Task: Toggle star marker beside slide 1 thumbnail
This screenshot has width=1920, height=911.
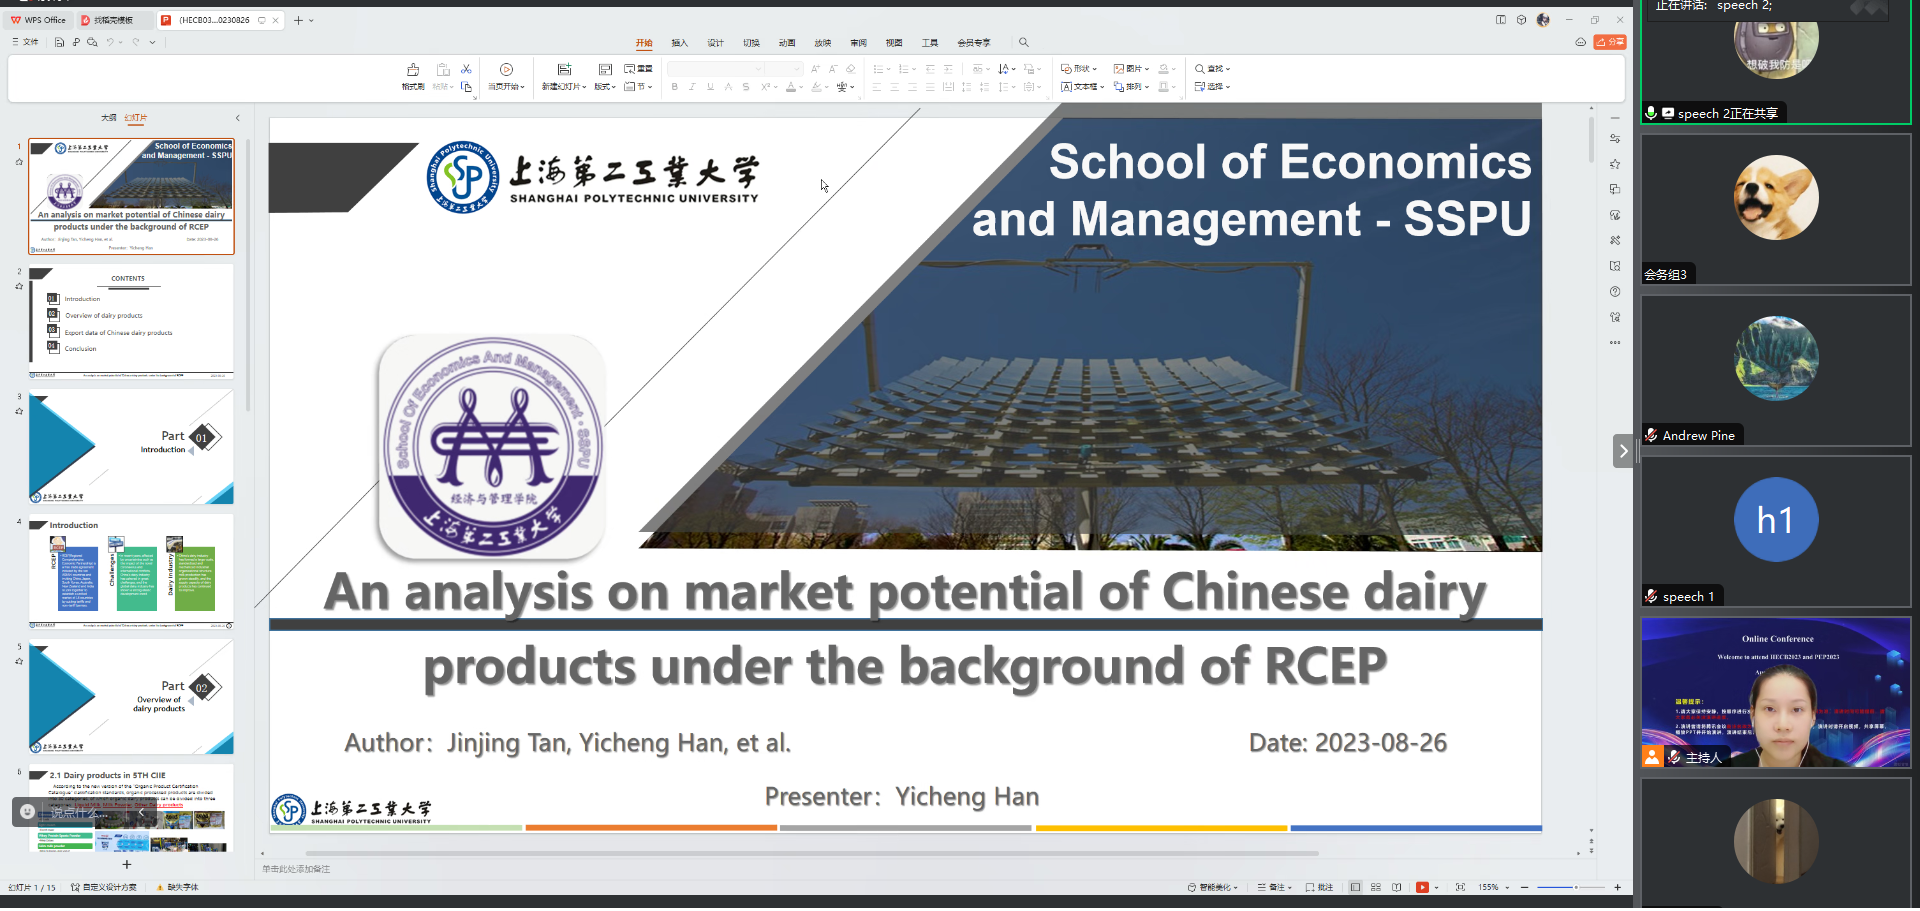Action: tap(19, 161)
